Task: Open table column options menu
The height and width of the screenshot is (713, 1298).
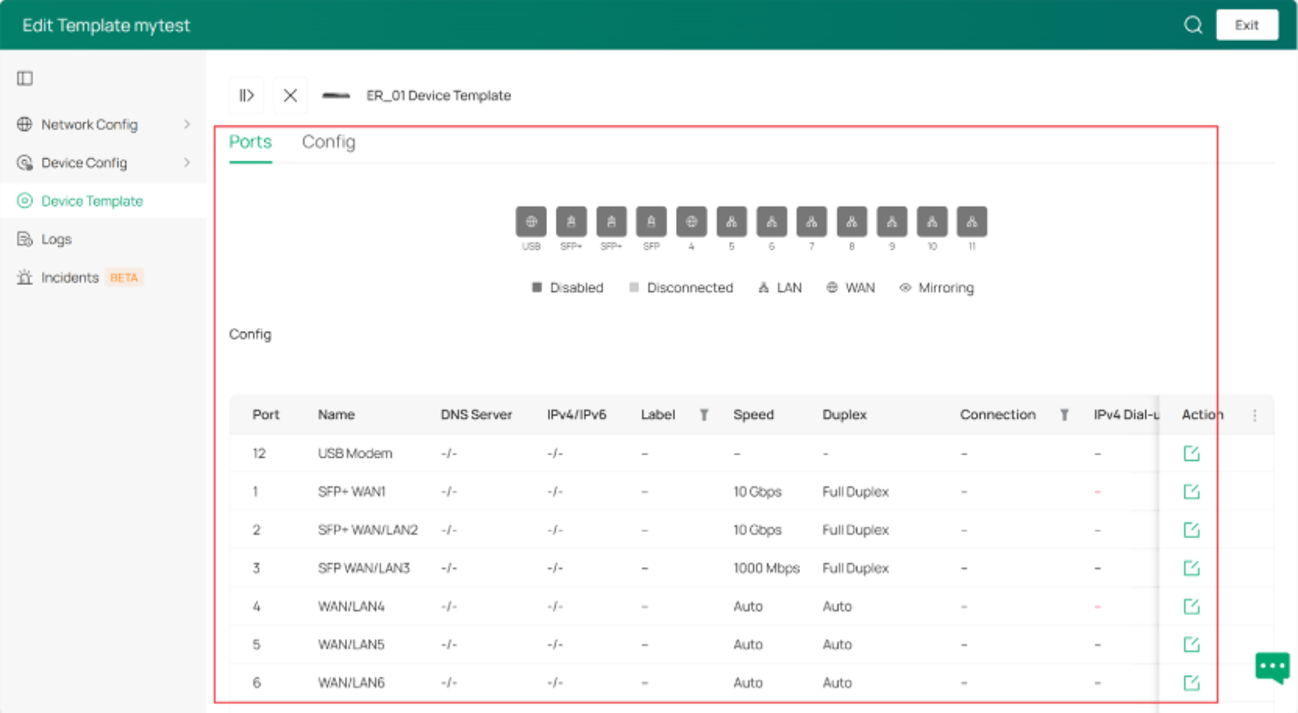Action: [x=1255, y=415]
